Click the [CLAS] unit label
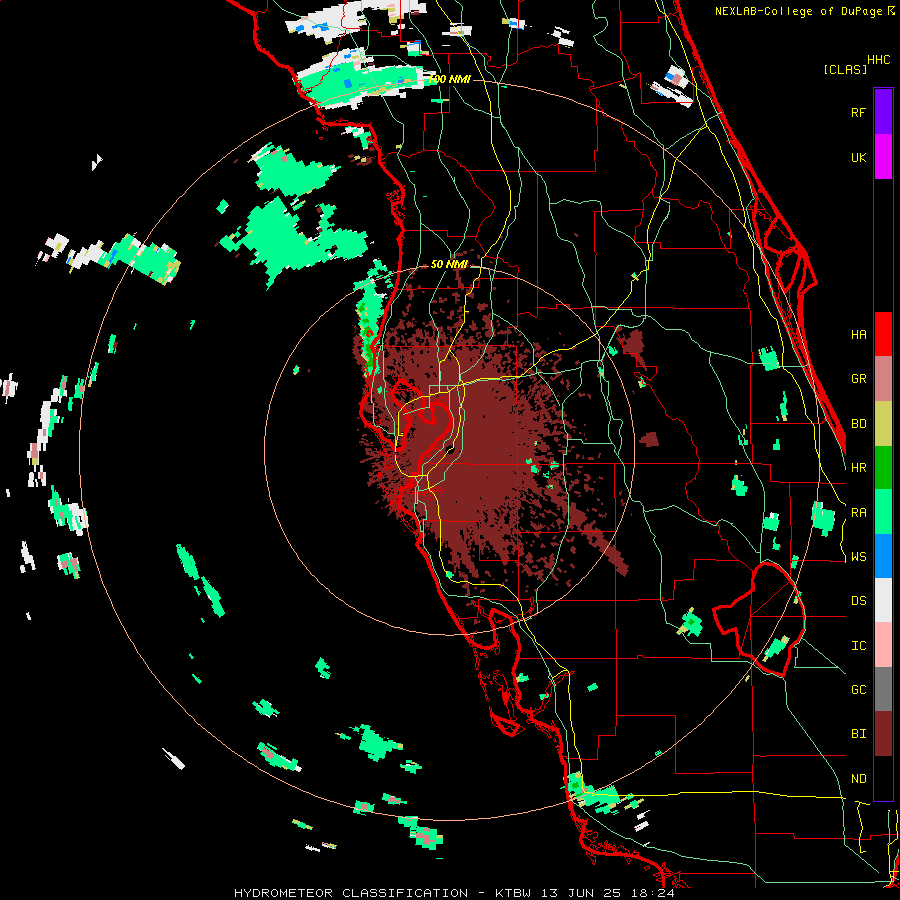The width and height of the screenshot is (900, 900). click(845, 69)
